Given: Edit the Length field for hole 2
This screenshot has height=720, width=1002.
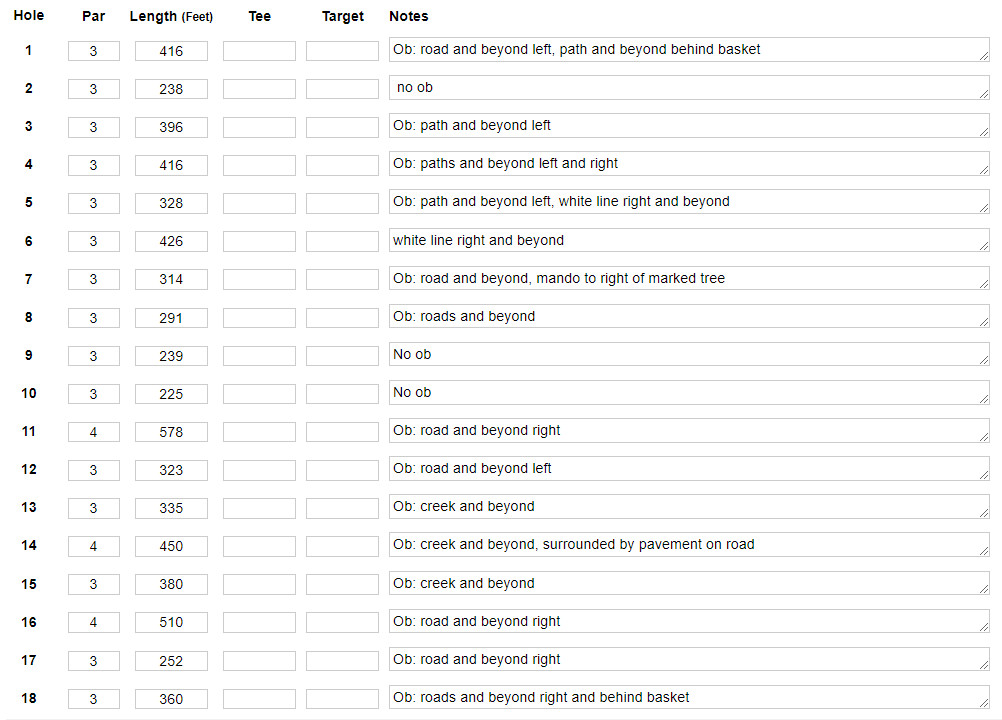Looking at the screenshot, I should tap(171, 89).
